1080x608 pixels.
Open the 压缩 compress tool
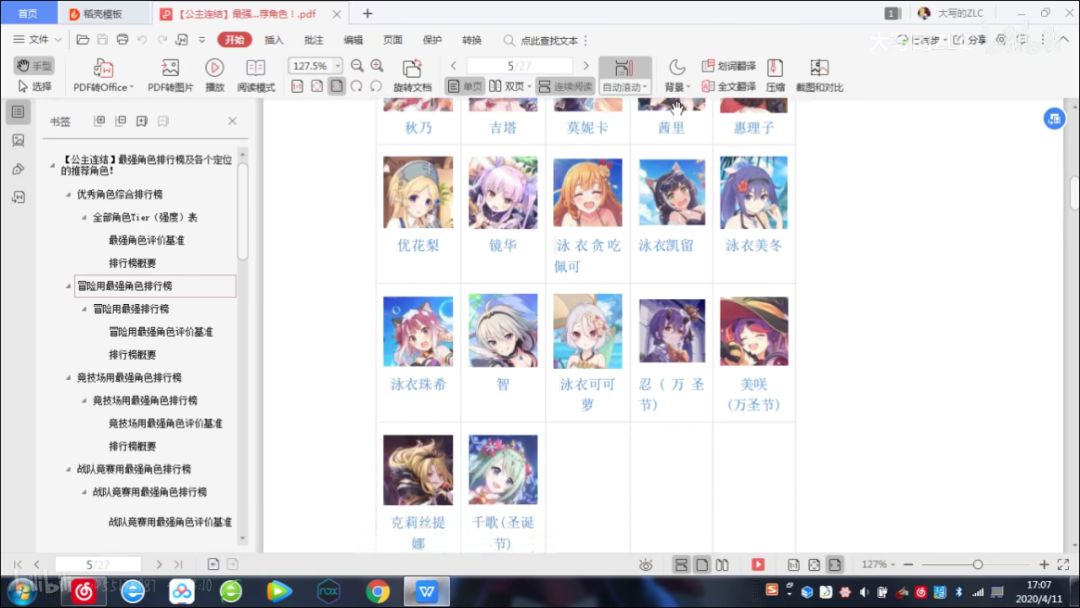coord(775,75)
